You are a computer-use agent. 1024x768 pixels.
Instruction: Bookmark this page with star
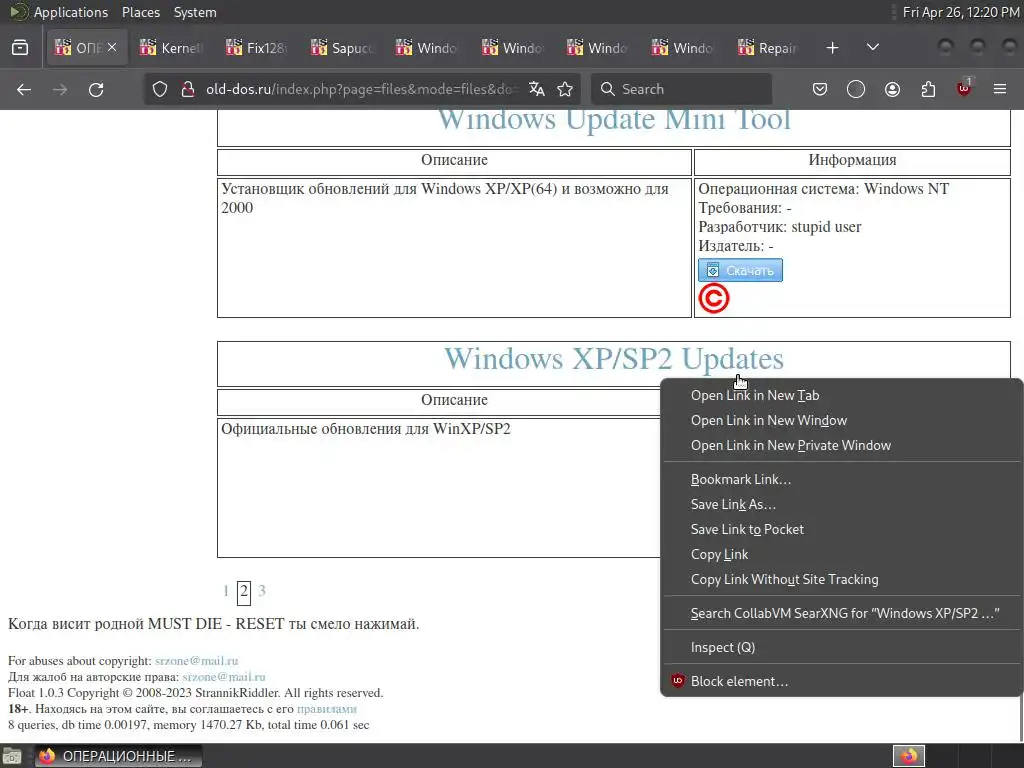(x=565, y=89)
